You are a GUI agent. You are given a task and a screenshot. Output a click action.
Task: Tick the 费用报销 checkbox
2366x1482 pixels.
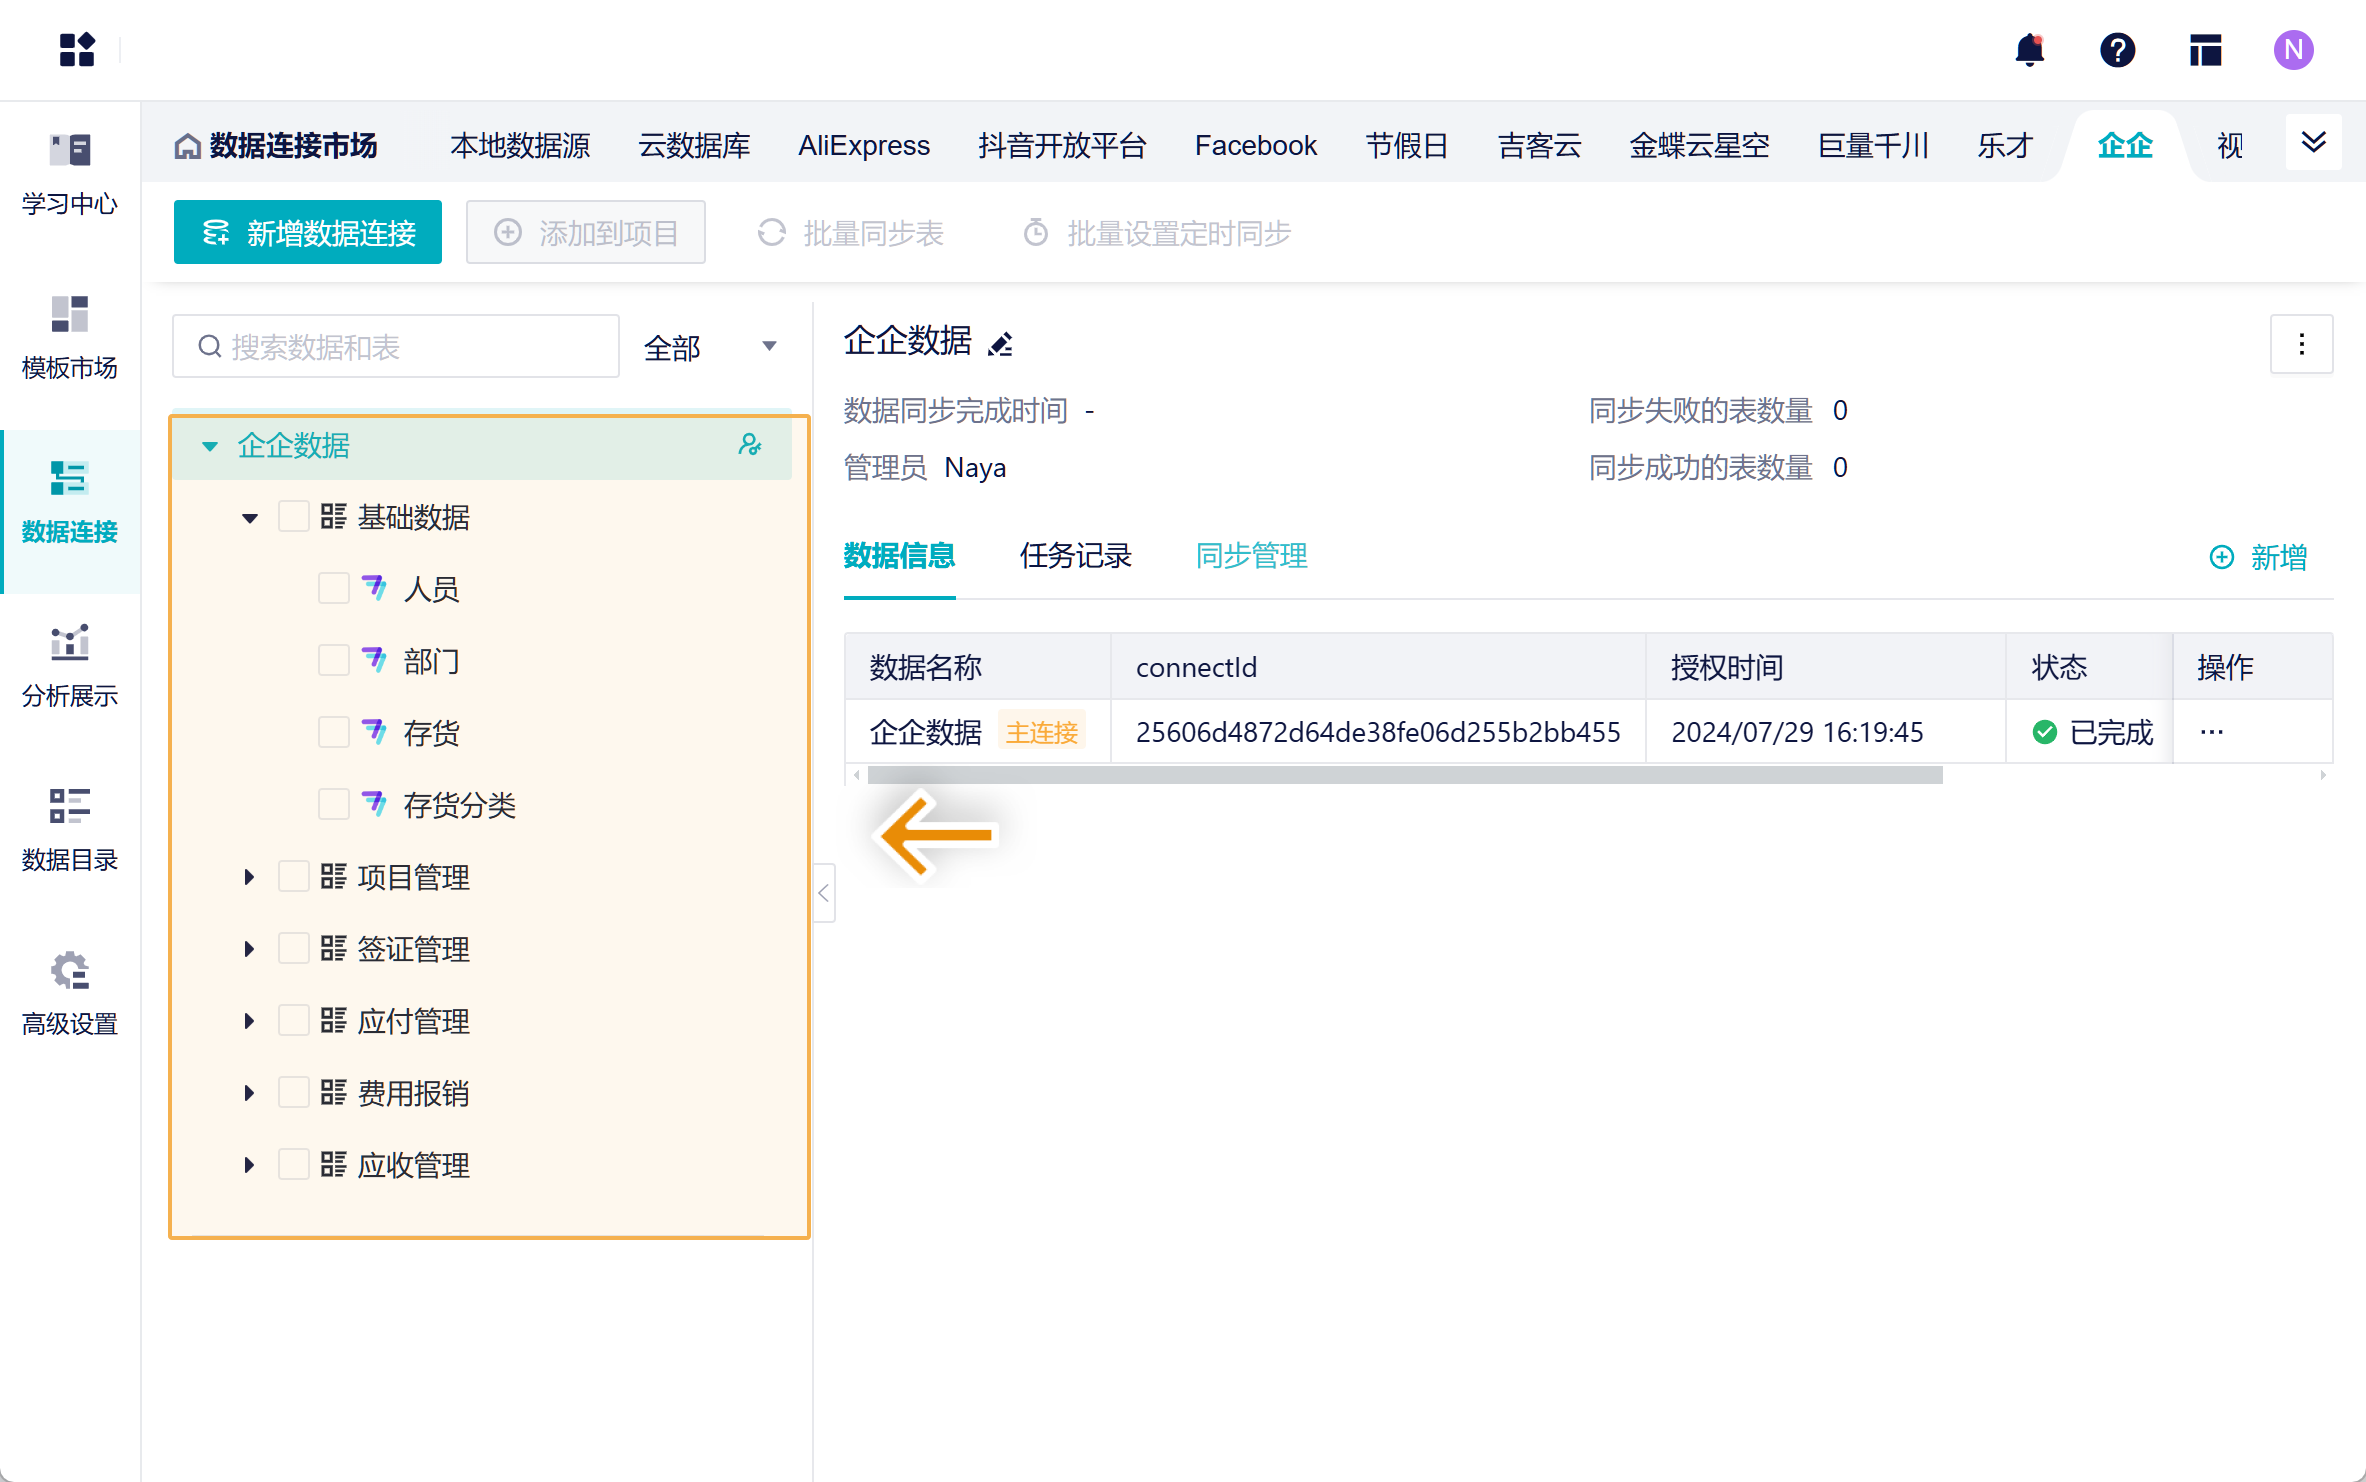click(x=293, y=1092)
